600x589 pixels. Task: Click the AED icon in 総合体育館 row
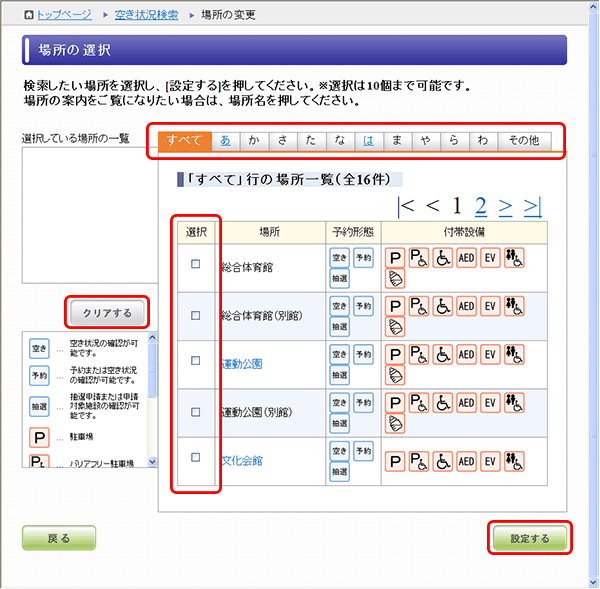(466, 258)
